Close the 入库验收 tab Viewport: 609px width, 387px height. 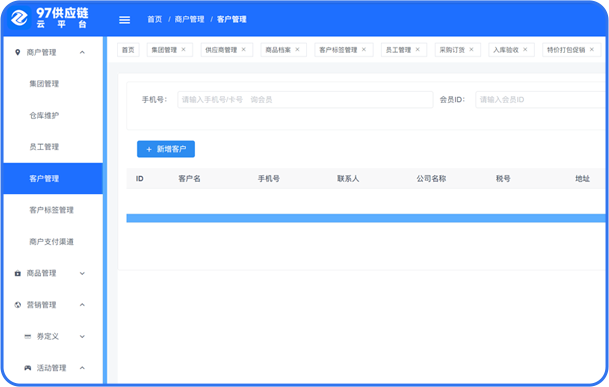point(525,49)
